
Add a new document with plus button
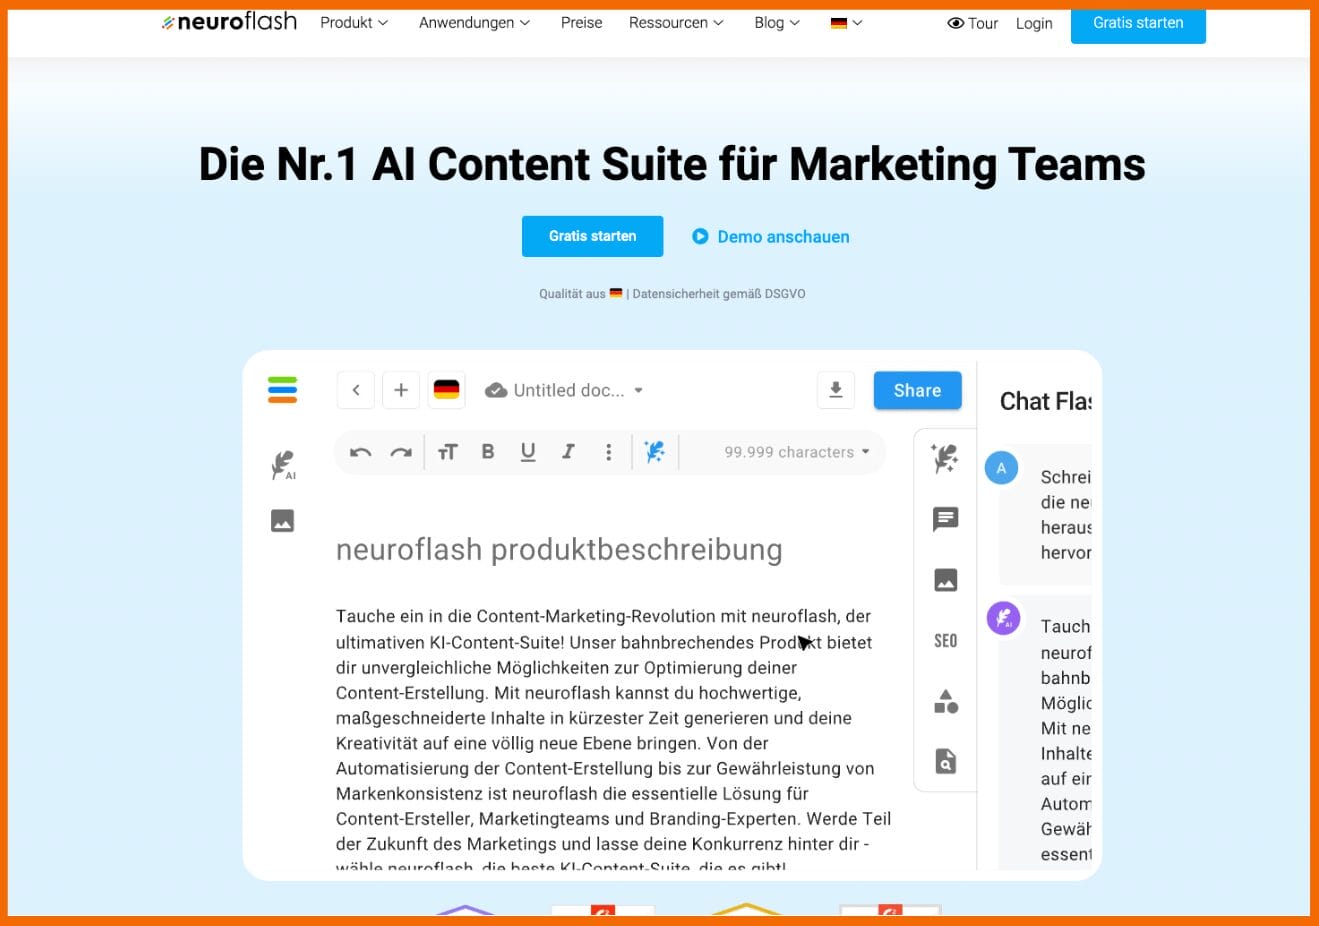[x=401, y=390]
